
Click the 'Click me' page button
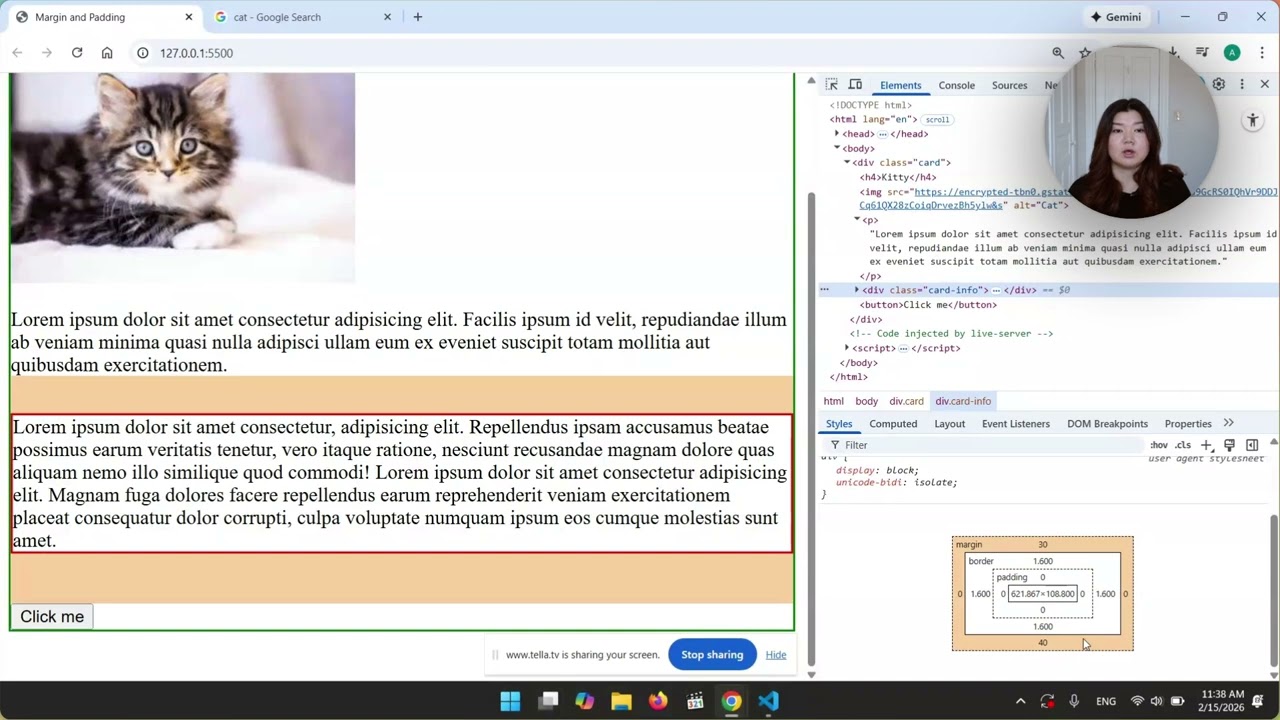point(52,617)
